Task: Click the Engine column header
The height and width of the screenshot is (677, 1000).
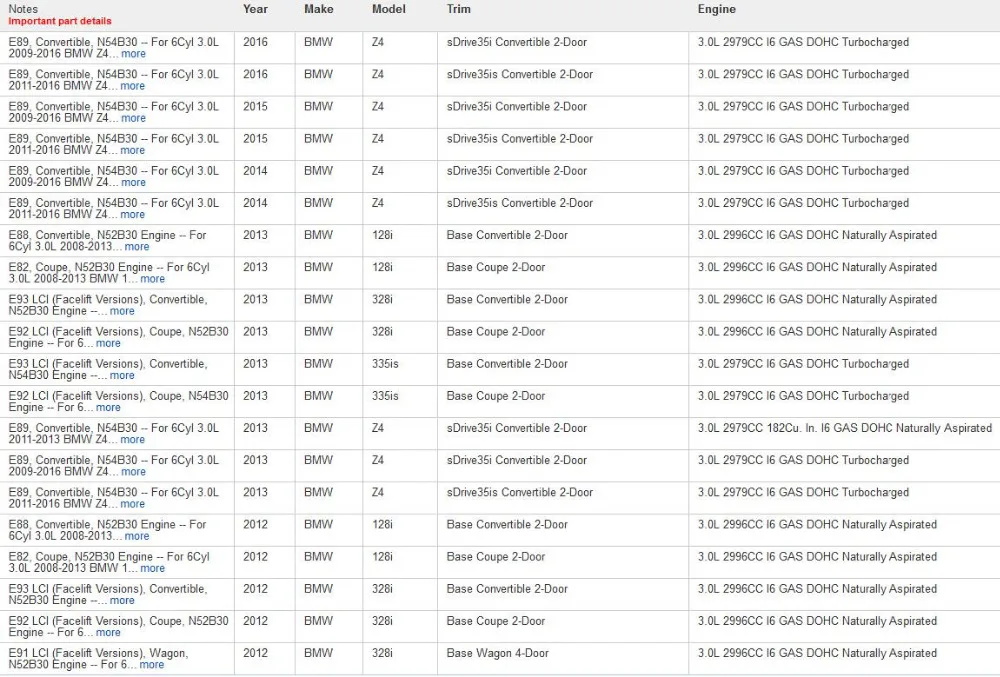Action: [716, 9]
